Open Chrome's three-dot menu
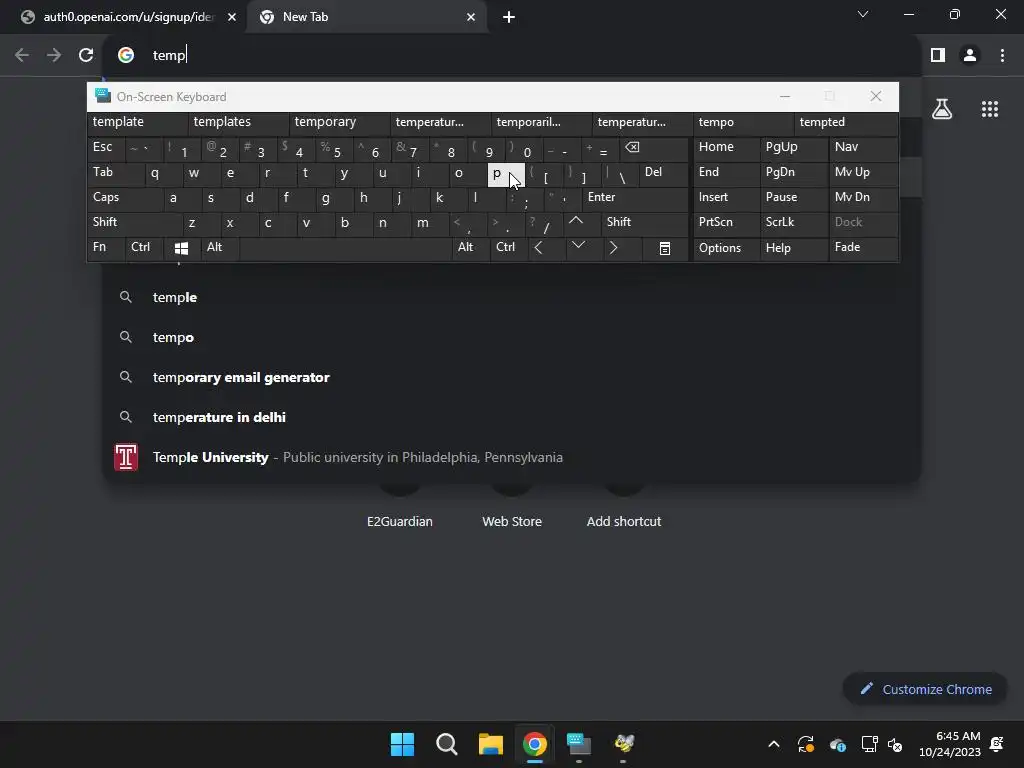Image resolution: width=1024 pixels, height=768 pixels. coord(1002,56)
